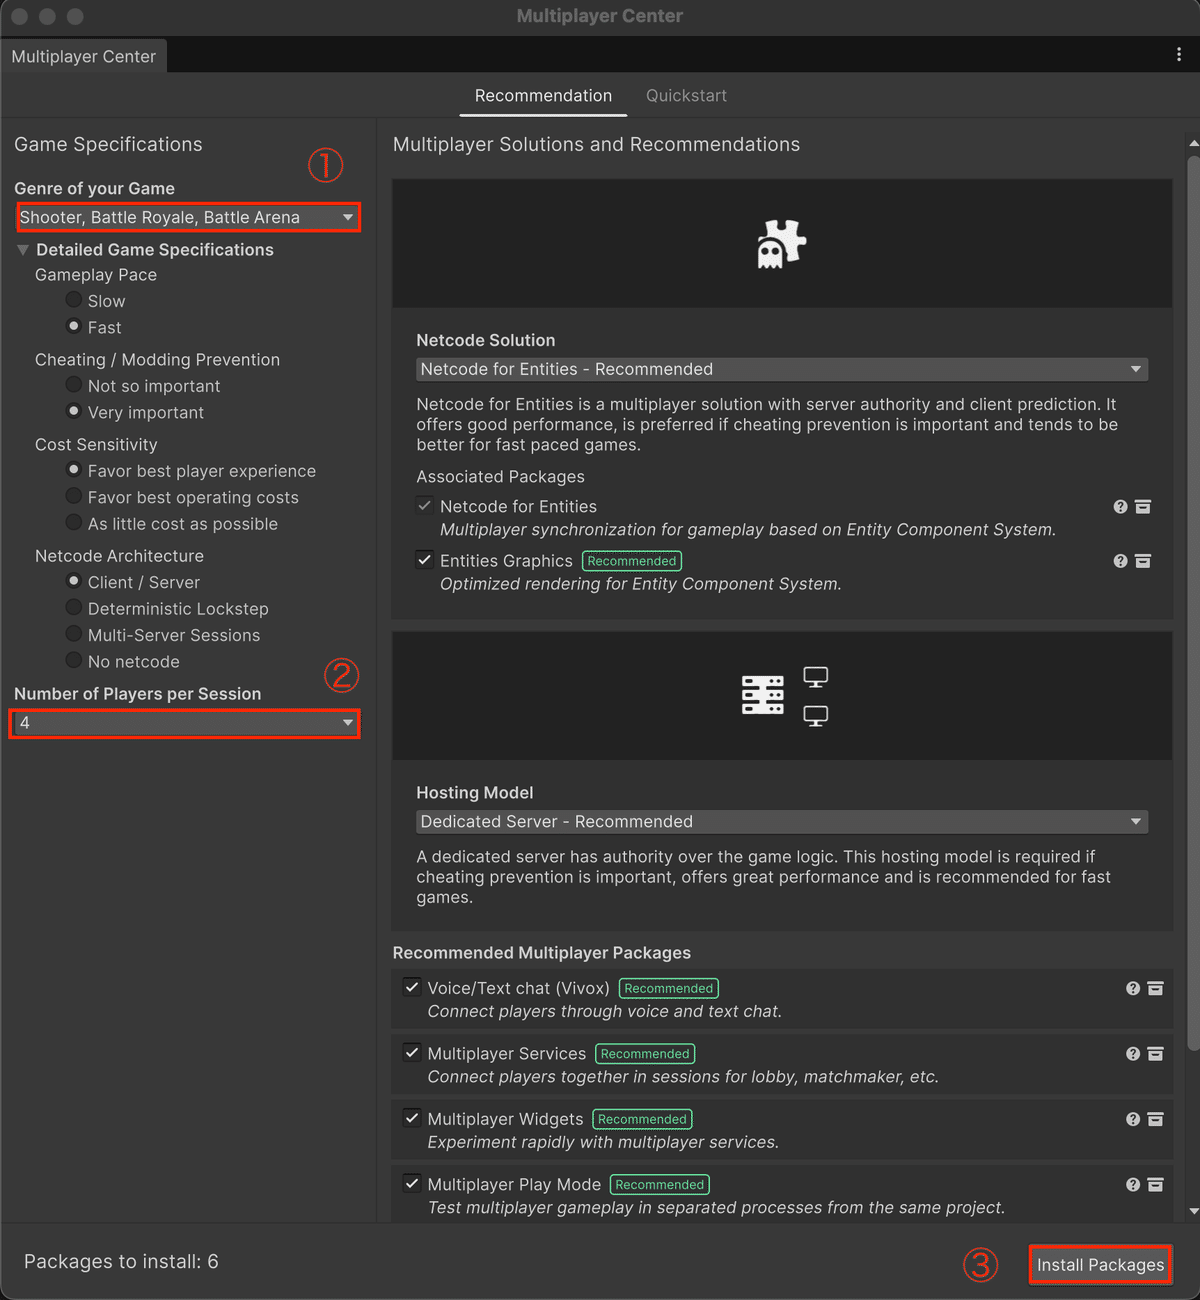Open help for Voice/Text chat (Vivox)
1200x1300 pixels.
pos(1133,987)
